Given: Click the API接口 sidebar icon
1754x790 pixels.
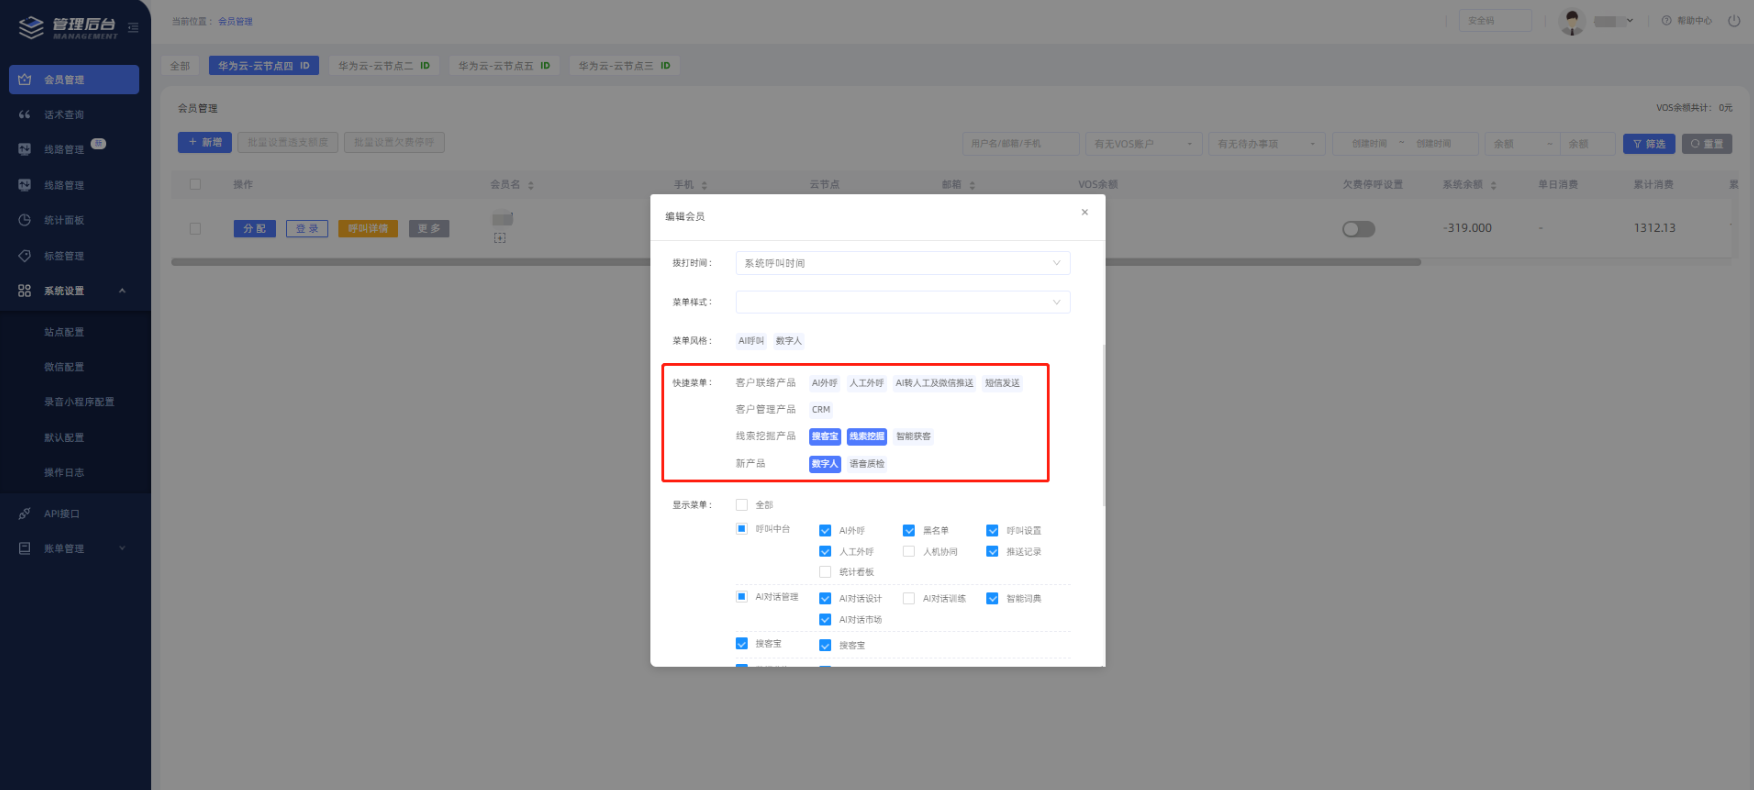Looking at the screenshot, I should pos(25,514).
